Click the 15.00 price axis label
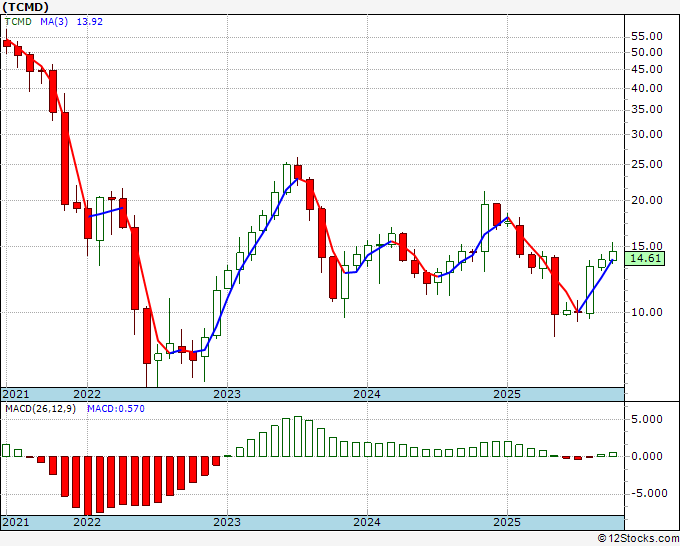 coord(647,246)
